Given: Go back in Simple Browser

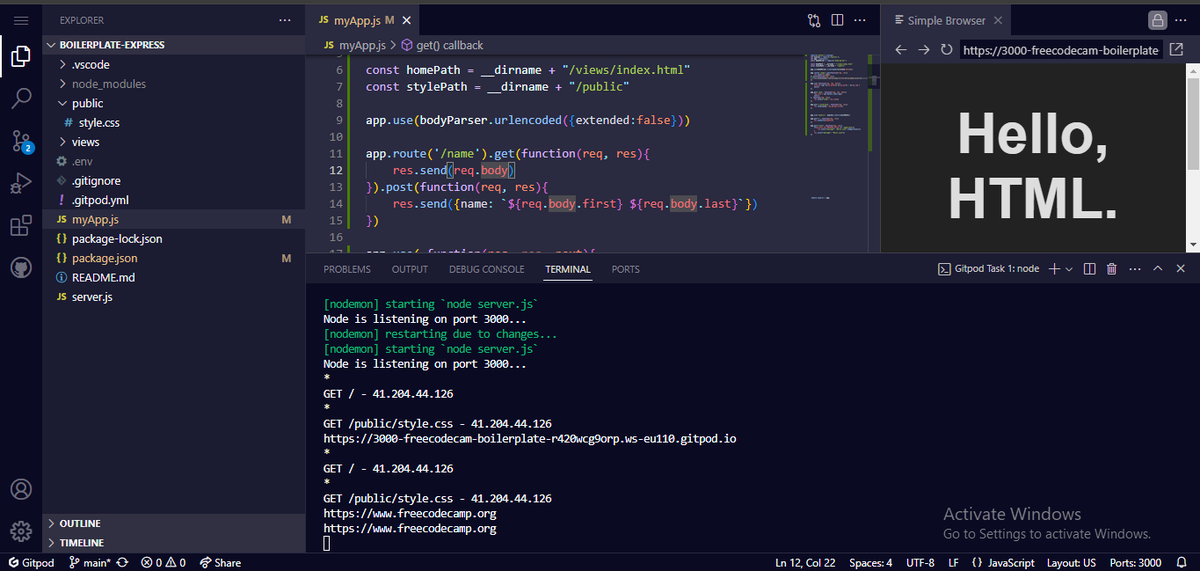Looking at the screenshot, I should (900, 50).
